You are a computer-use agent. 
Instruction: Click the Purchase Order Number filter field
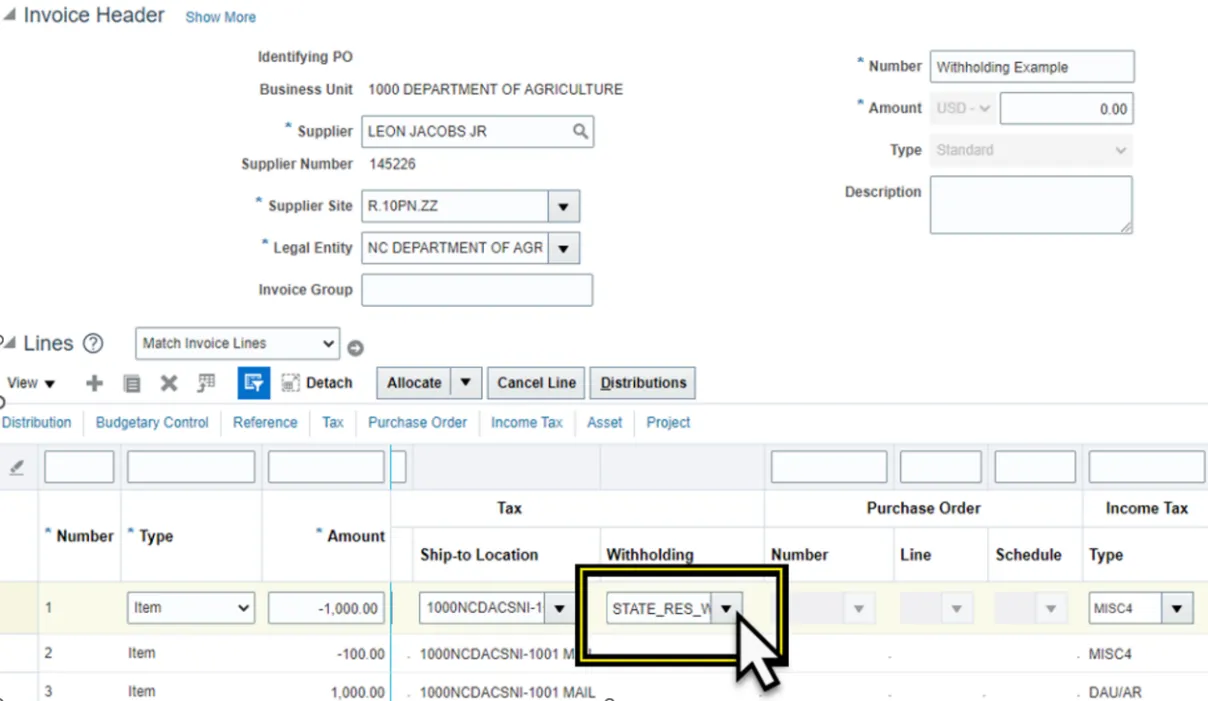coord(829,467)
